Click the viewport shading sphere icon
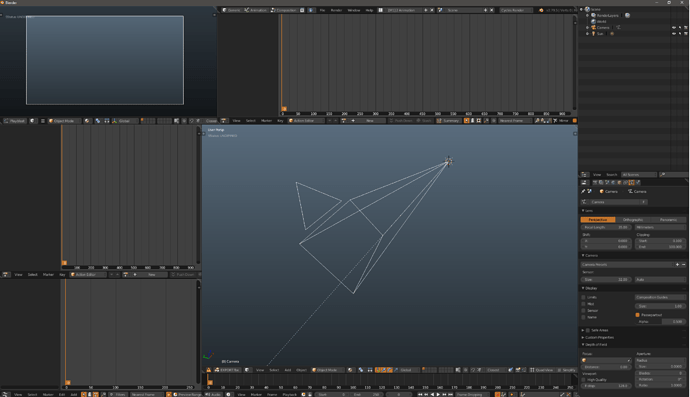The image size is (690, 397). (350, 370)
